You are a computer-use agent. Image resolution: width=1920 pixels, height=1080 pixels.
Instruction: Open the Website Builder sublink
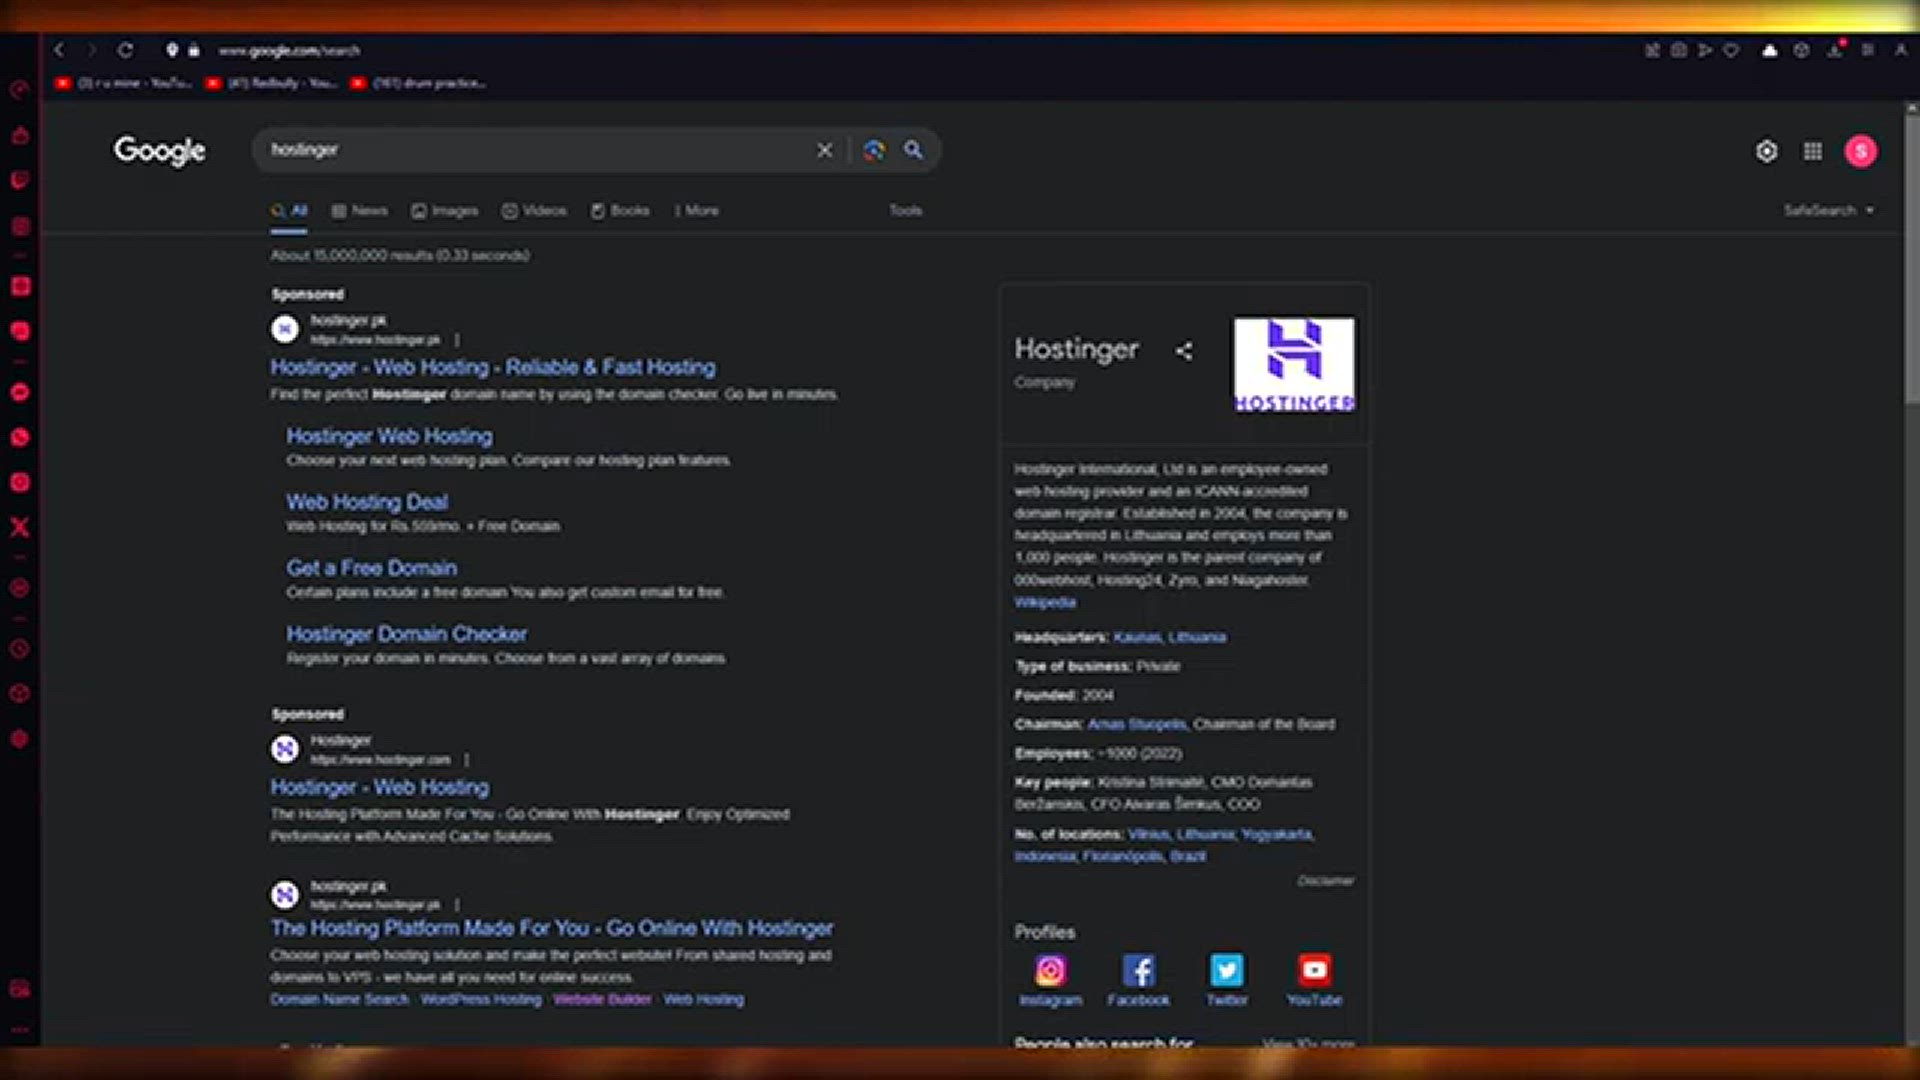coord(602,999)
